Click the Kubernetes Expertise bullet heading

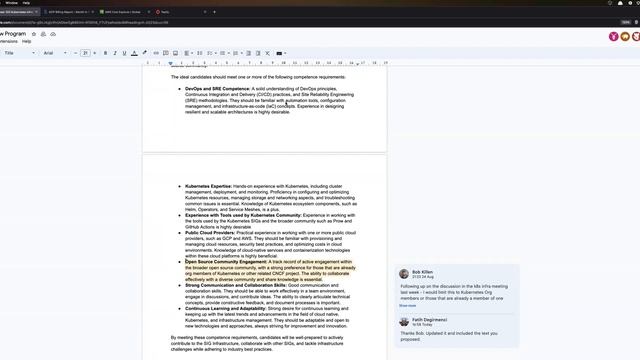pyautogui.click(x=209, y=186)
